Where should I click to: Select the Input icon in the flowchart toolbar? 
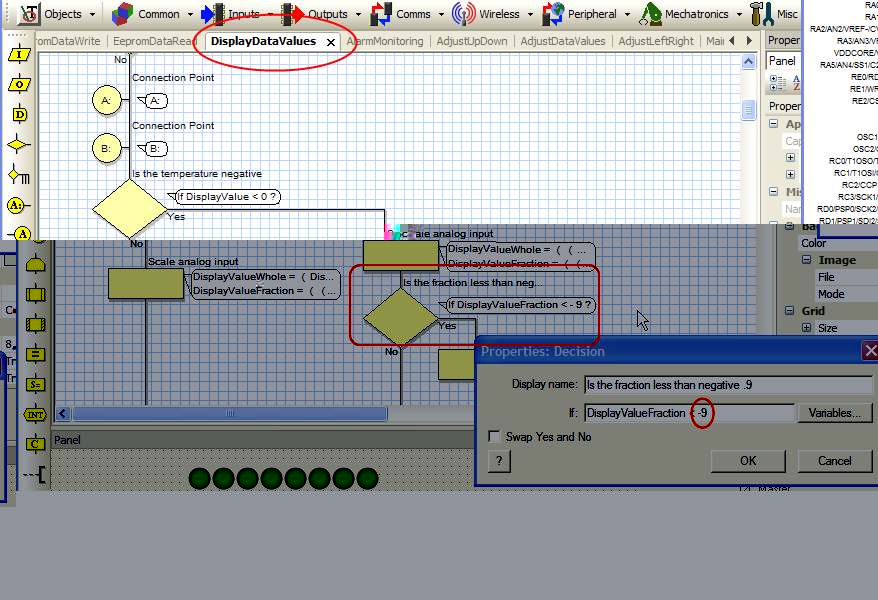click(20, 54)
